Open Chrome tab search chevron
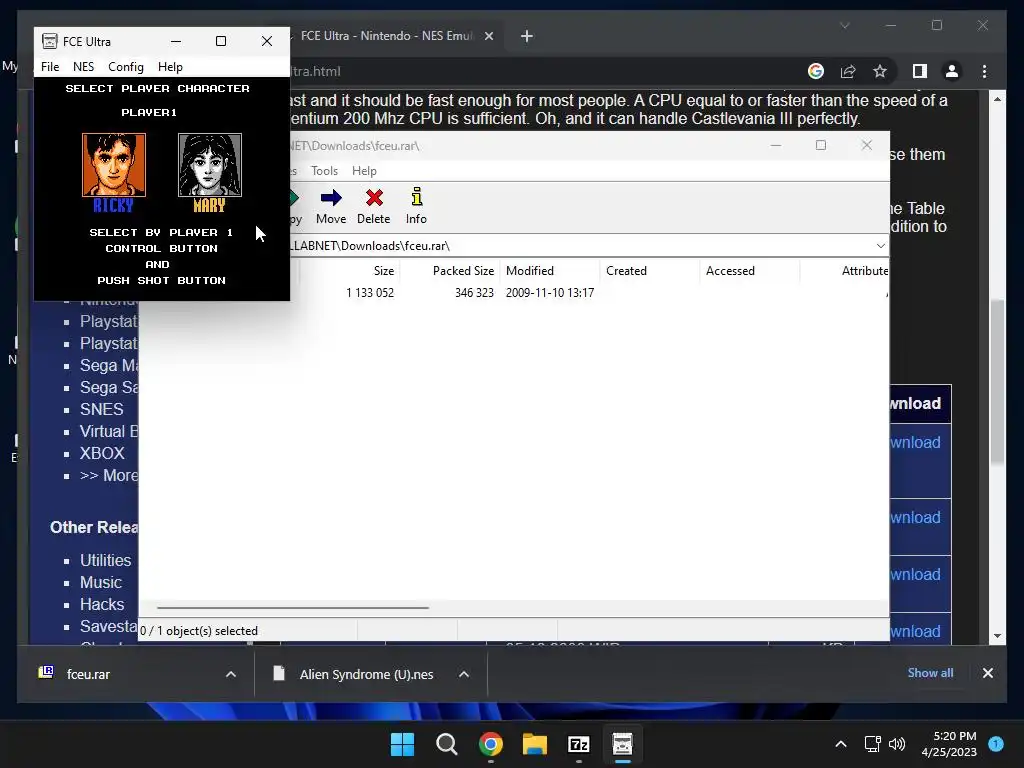The width and height of the screenshot is (1024, 768). pyautogui.click(x=844, y=25)
